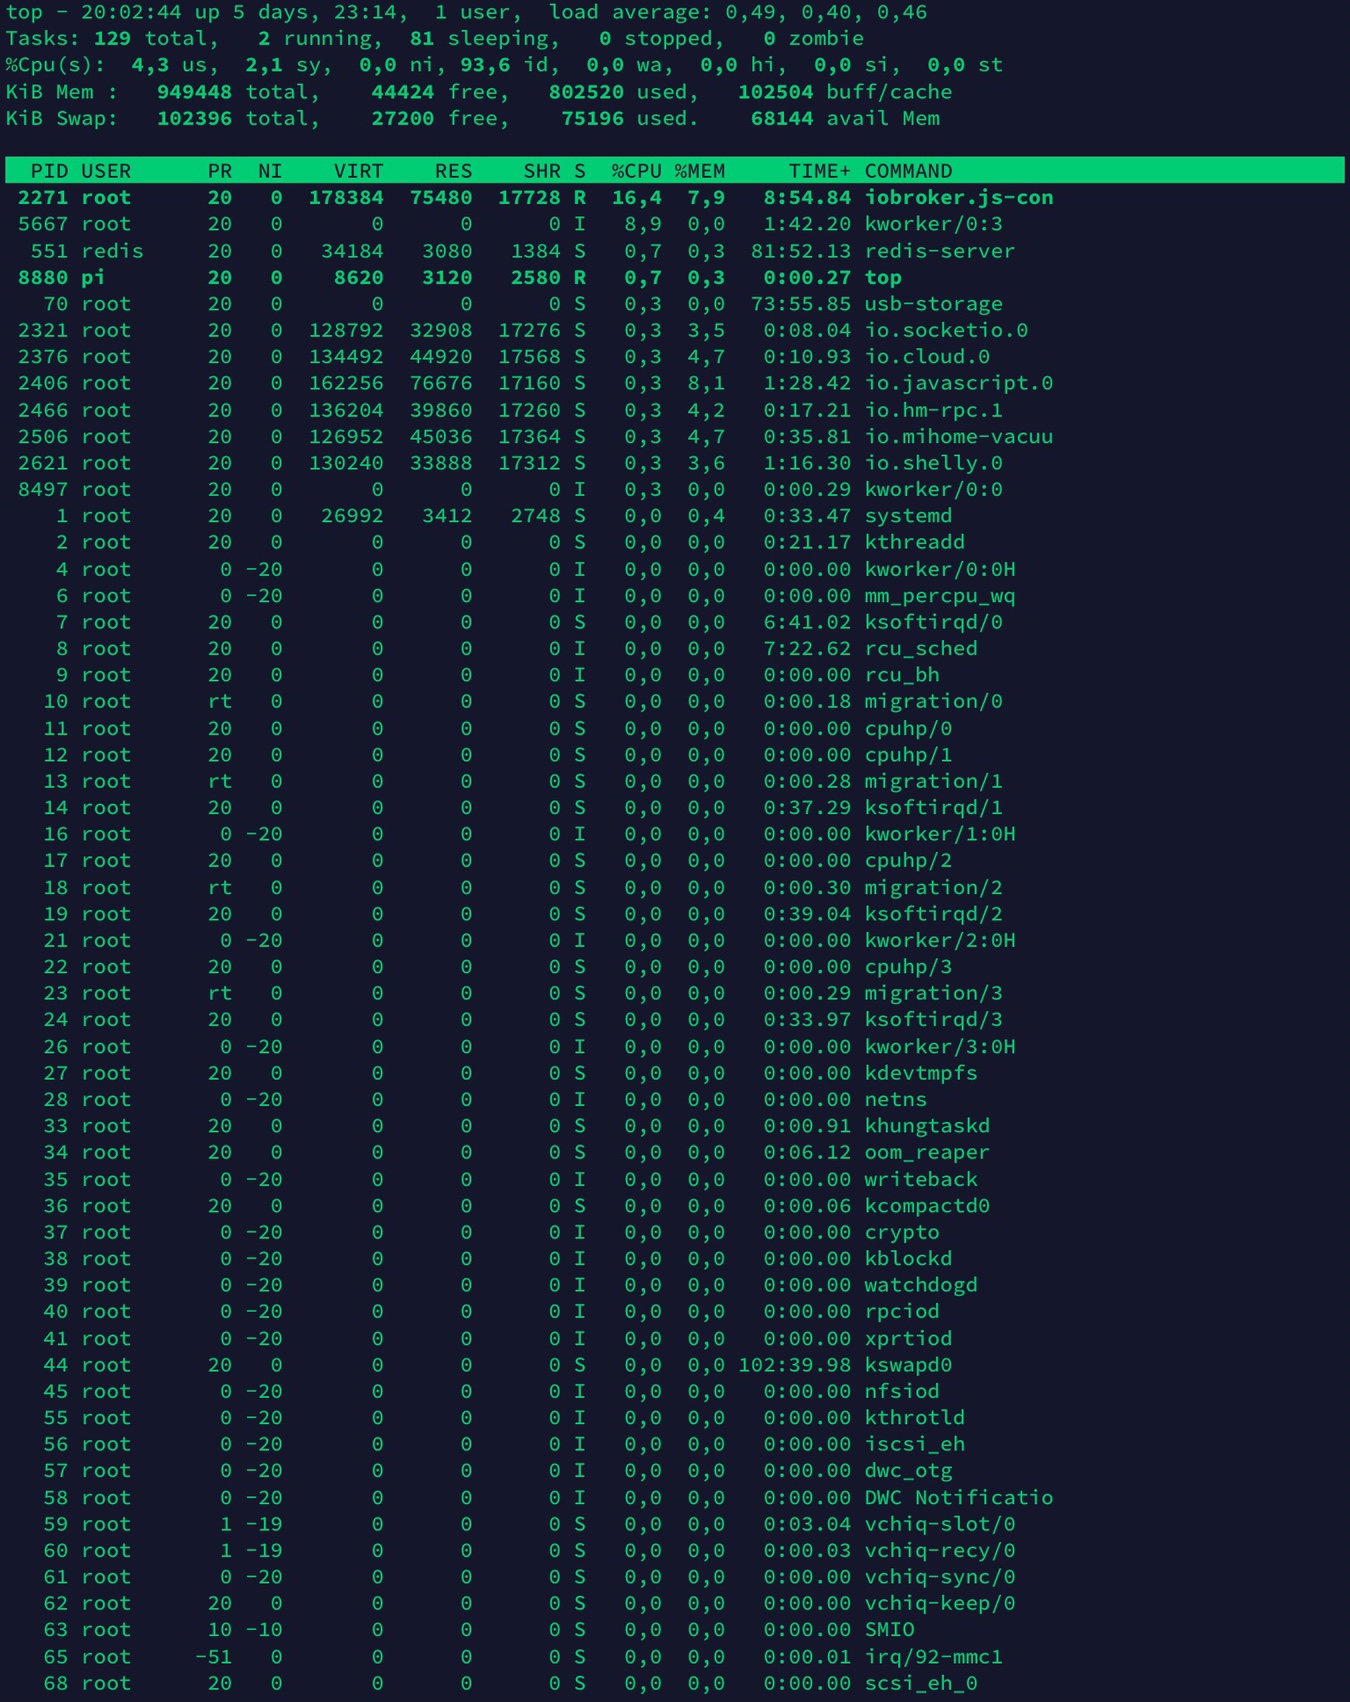The width and height of the screenshot is (1350, 1702).
Task: Click the '102:39.98' time value
Action: pyautogui.click(x=795, y=1365)
